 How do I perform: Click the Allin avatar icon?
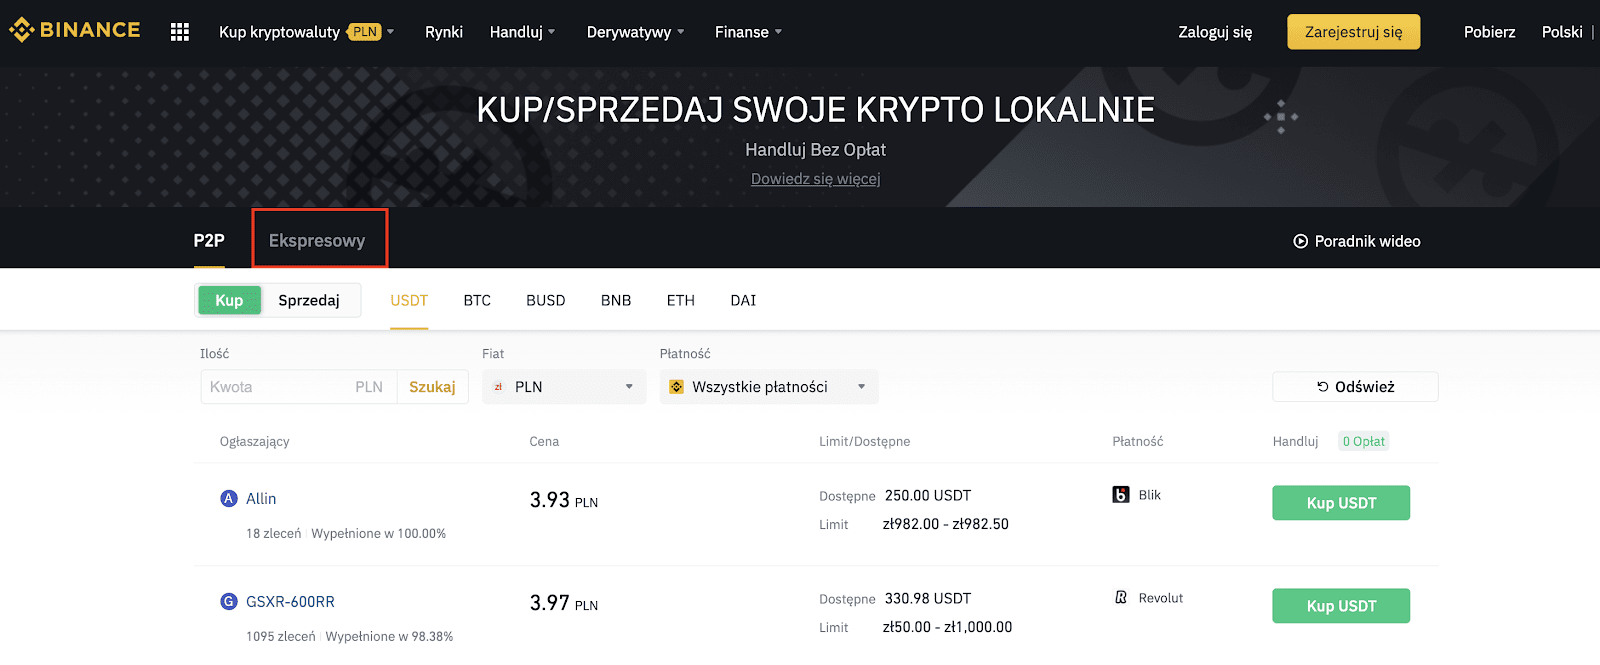[x=229, y=498]
